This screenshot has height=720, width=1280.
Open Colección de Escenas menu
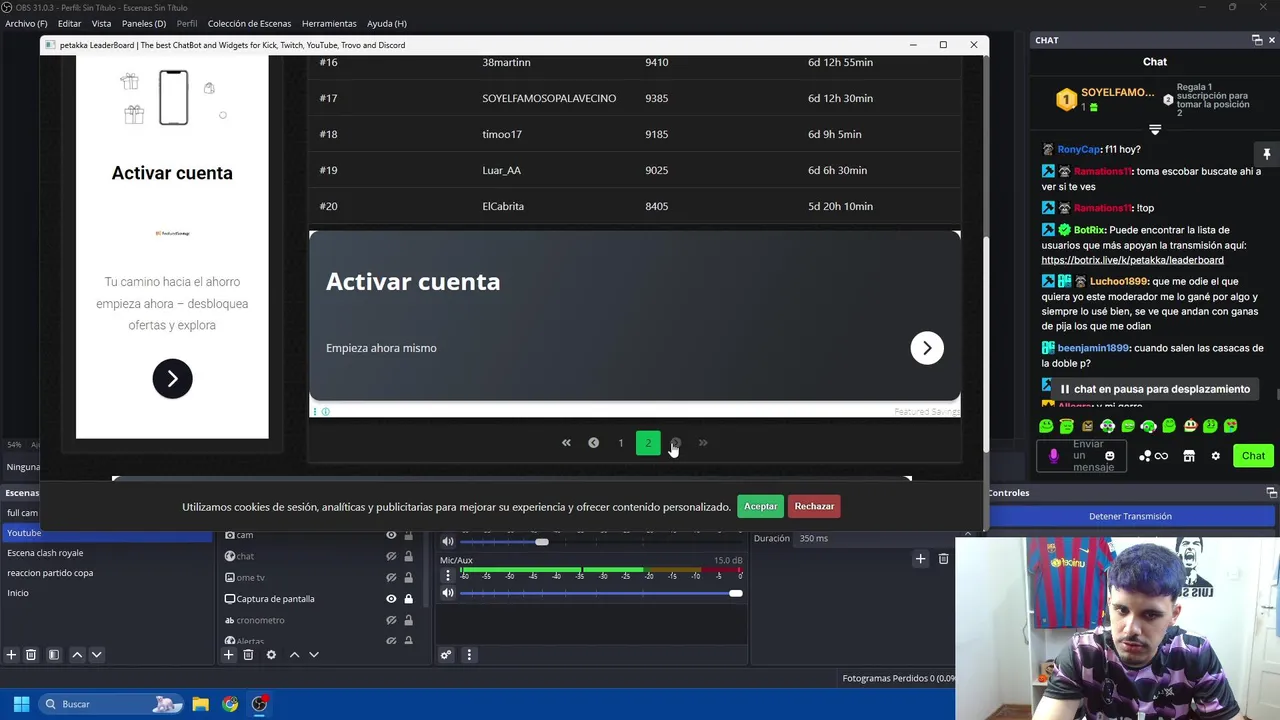(x=250, y=23)
